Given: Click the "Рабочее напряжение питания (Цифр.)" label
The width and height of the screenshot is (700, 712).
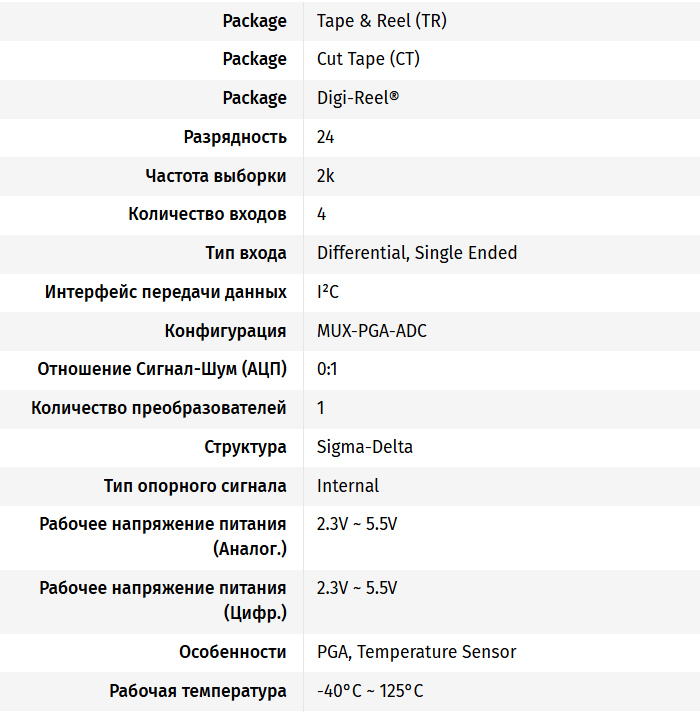Looking at the screenshot, I should (163, 600).
